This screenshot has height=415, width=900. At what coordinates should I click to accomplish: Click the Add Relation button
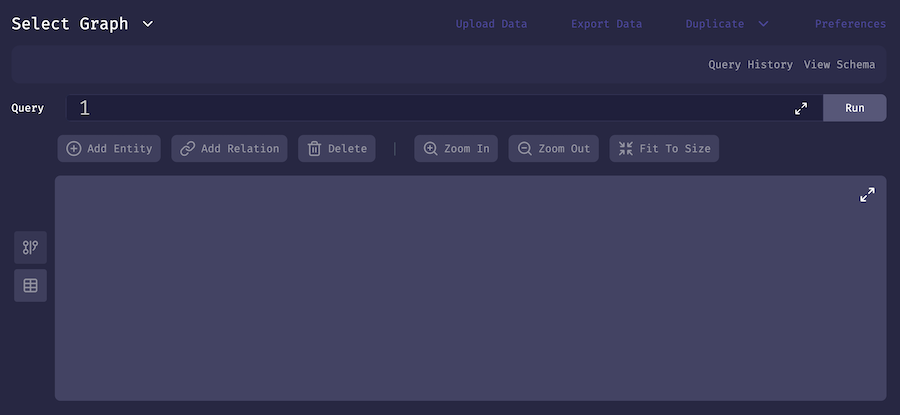[x=229, y=149]
